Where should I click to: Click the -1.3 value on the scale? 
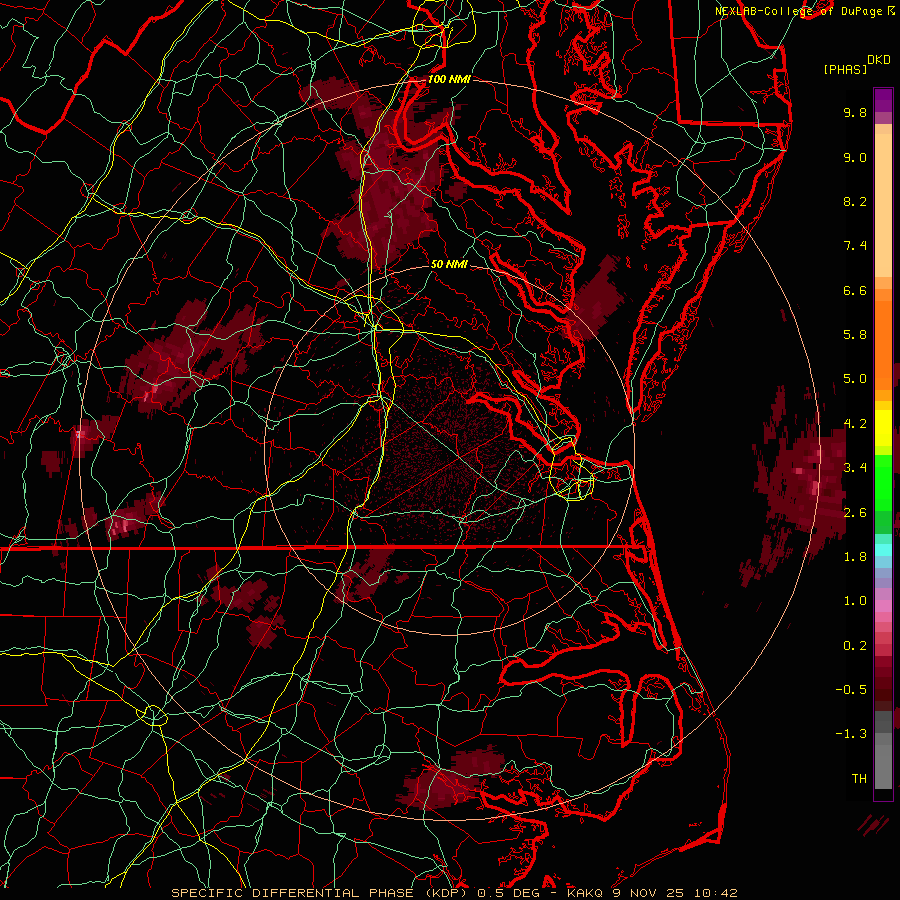(x=851, y=734)
